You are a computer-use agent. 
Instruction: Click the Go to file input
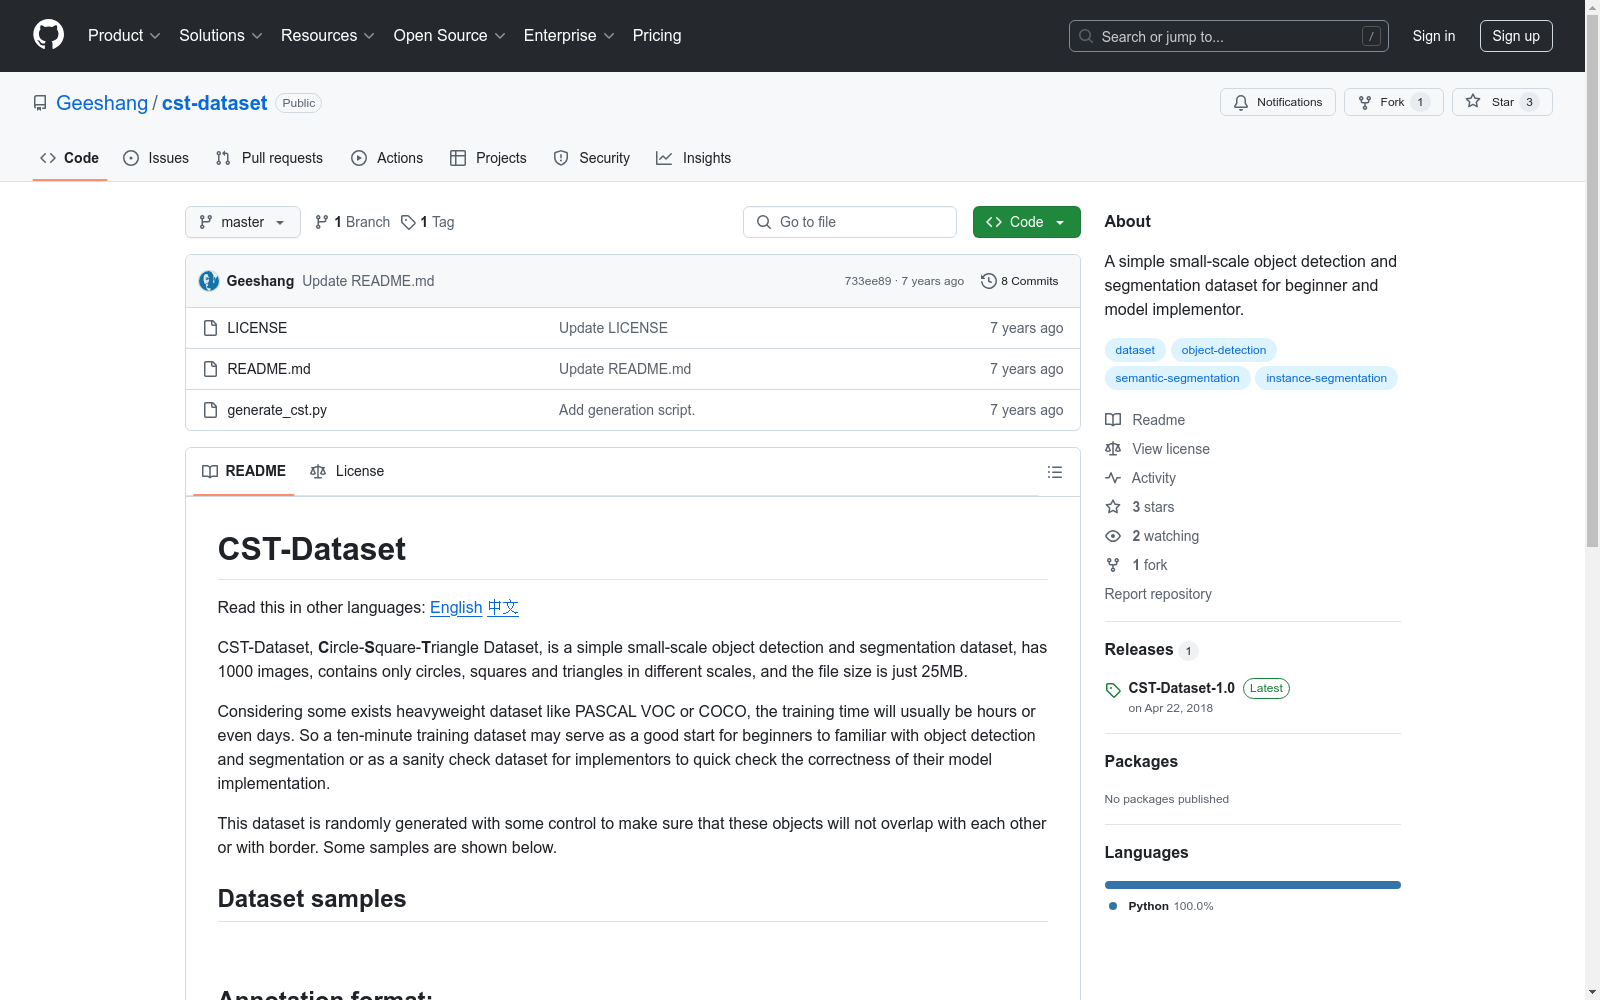(x=850, y=222)
